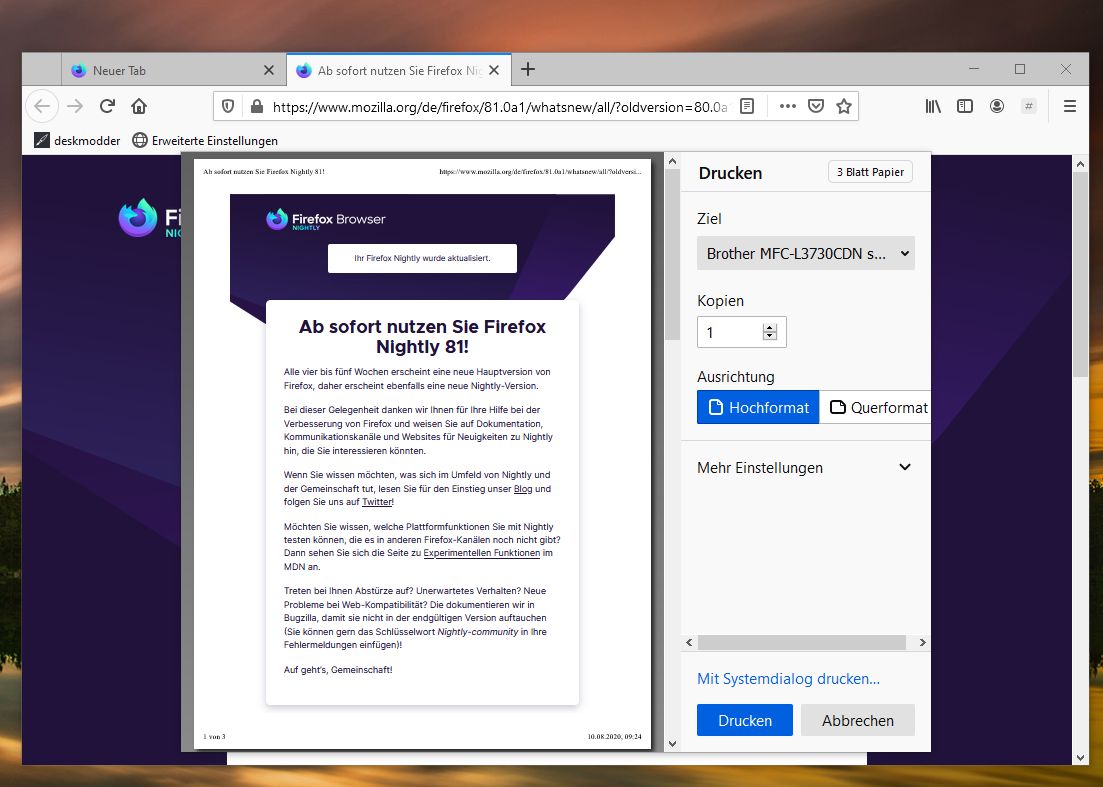Click the 3 Blatt Papier badge
This screenshot has height=787, width=1103.
(870, 172)
